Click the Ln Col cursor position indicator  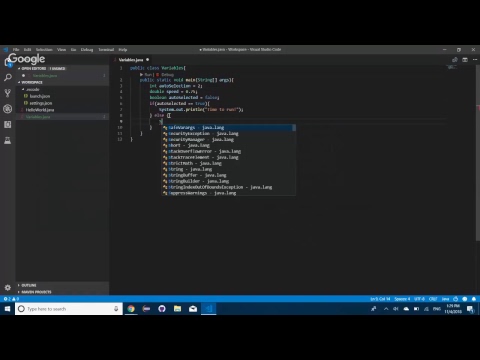point(380,299)
